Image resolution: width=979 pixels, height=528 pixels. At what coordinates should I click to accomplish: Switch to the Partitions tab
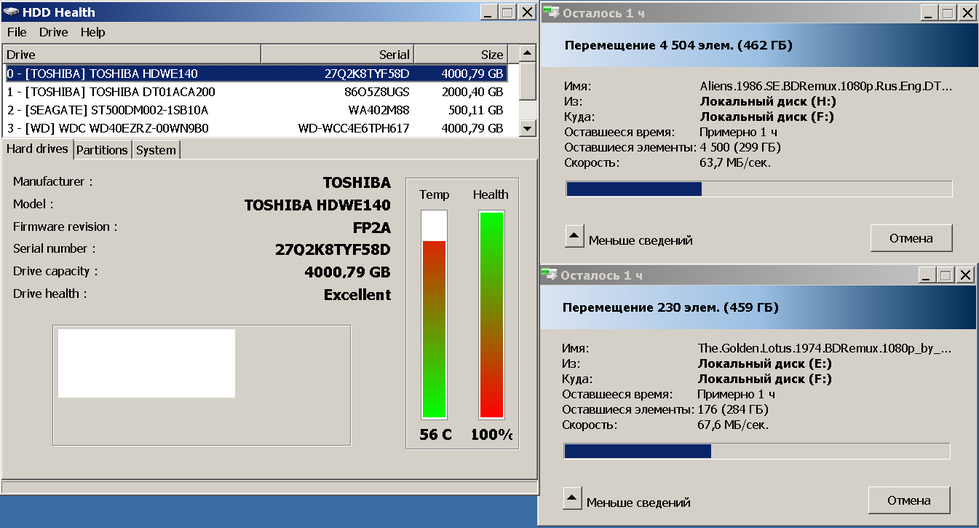coord(102,150)
